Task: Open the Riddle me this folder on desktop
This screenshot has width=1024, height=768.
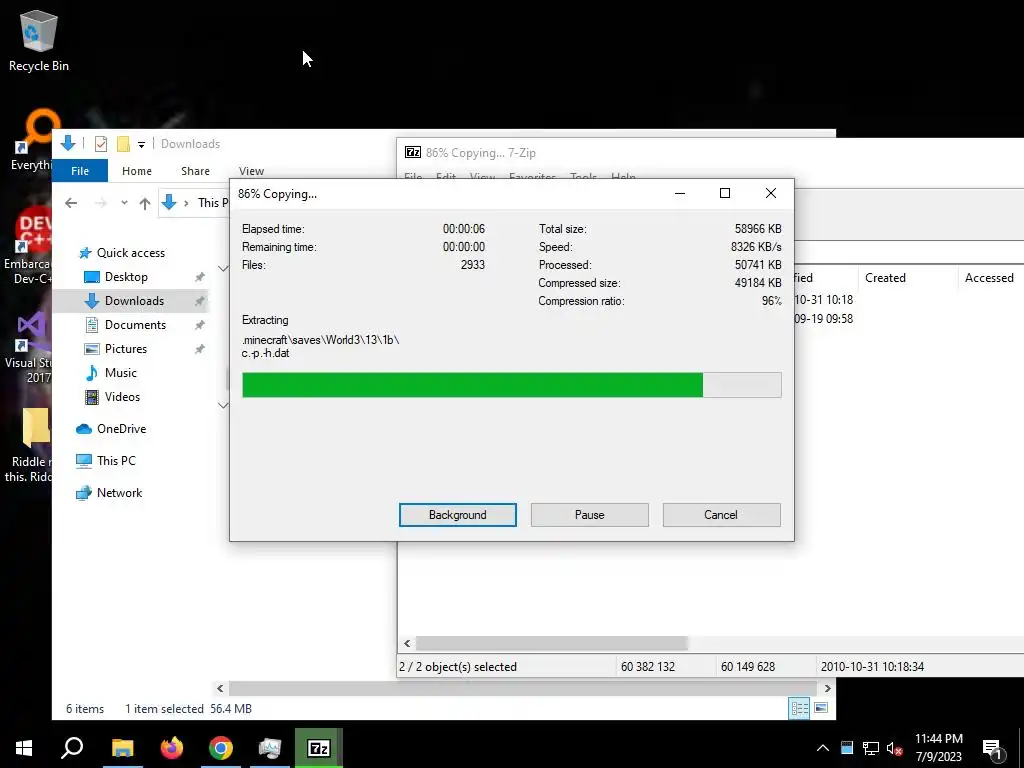Action: [x=27, y=445]
